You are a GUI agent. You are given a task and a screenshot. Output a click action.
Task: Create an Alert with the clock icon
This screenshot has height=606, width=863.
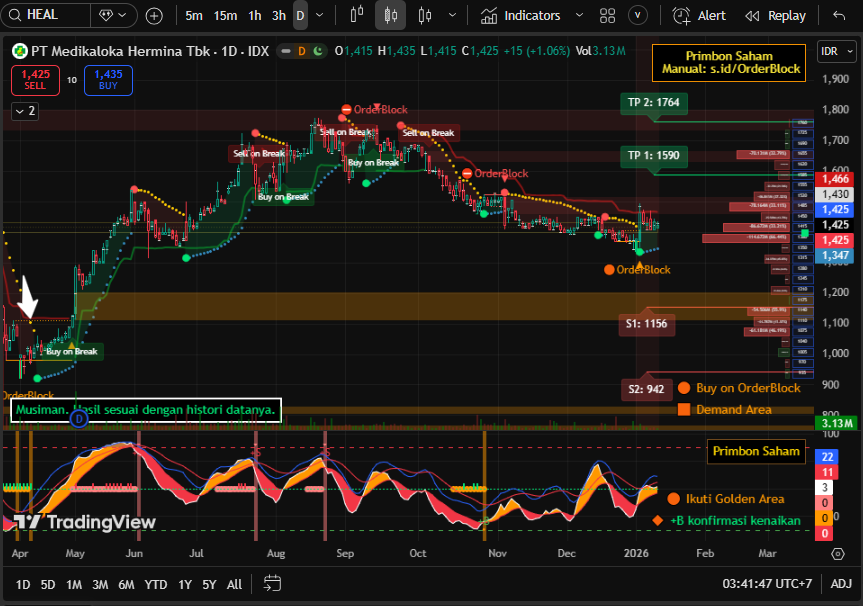[699, 16]
